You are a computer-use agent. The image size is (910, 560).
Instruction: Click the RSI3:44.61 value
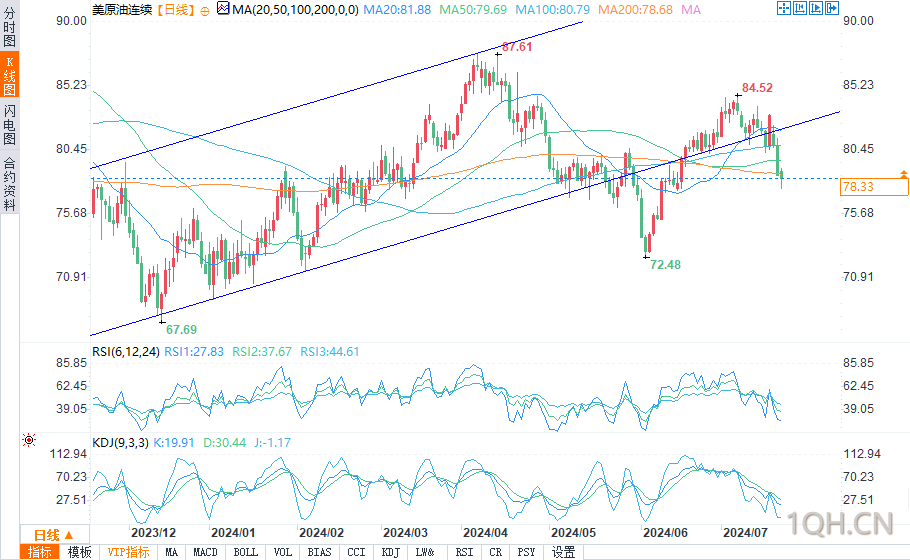click(x=330, y=352)
